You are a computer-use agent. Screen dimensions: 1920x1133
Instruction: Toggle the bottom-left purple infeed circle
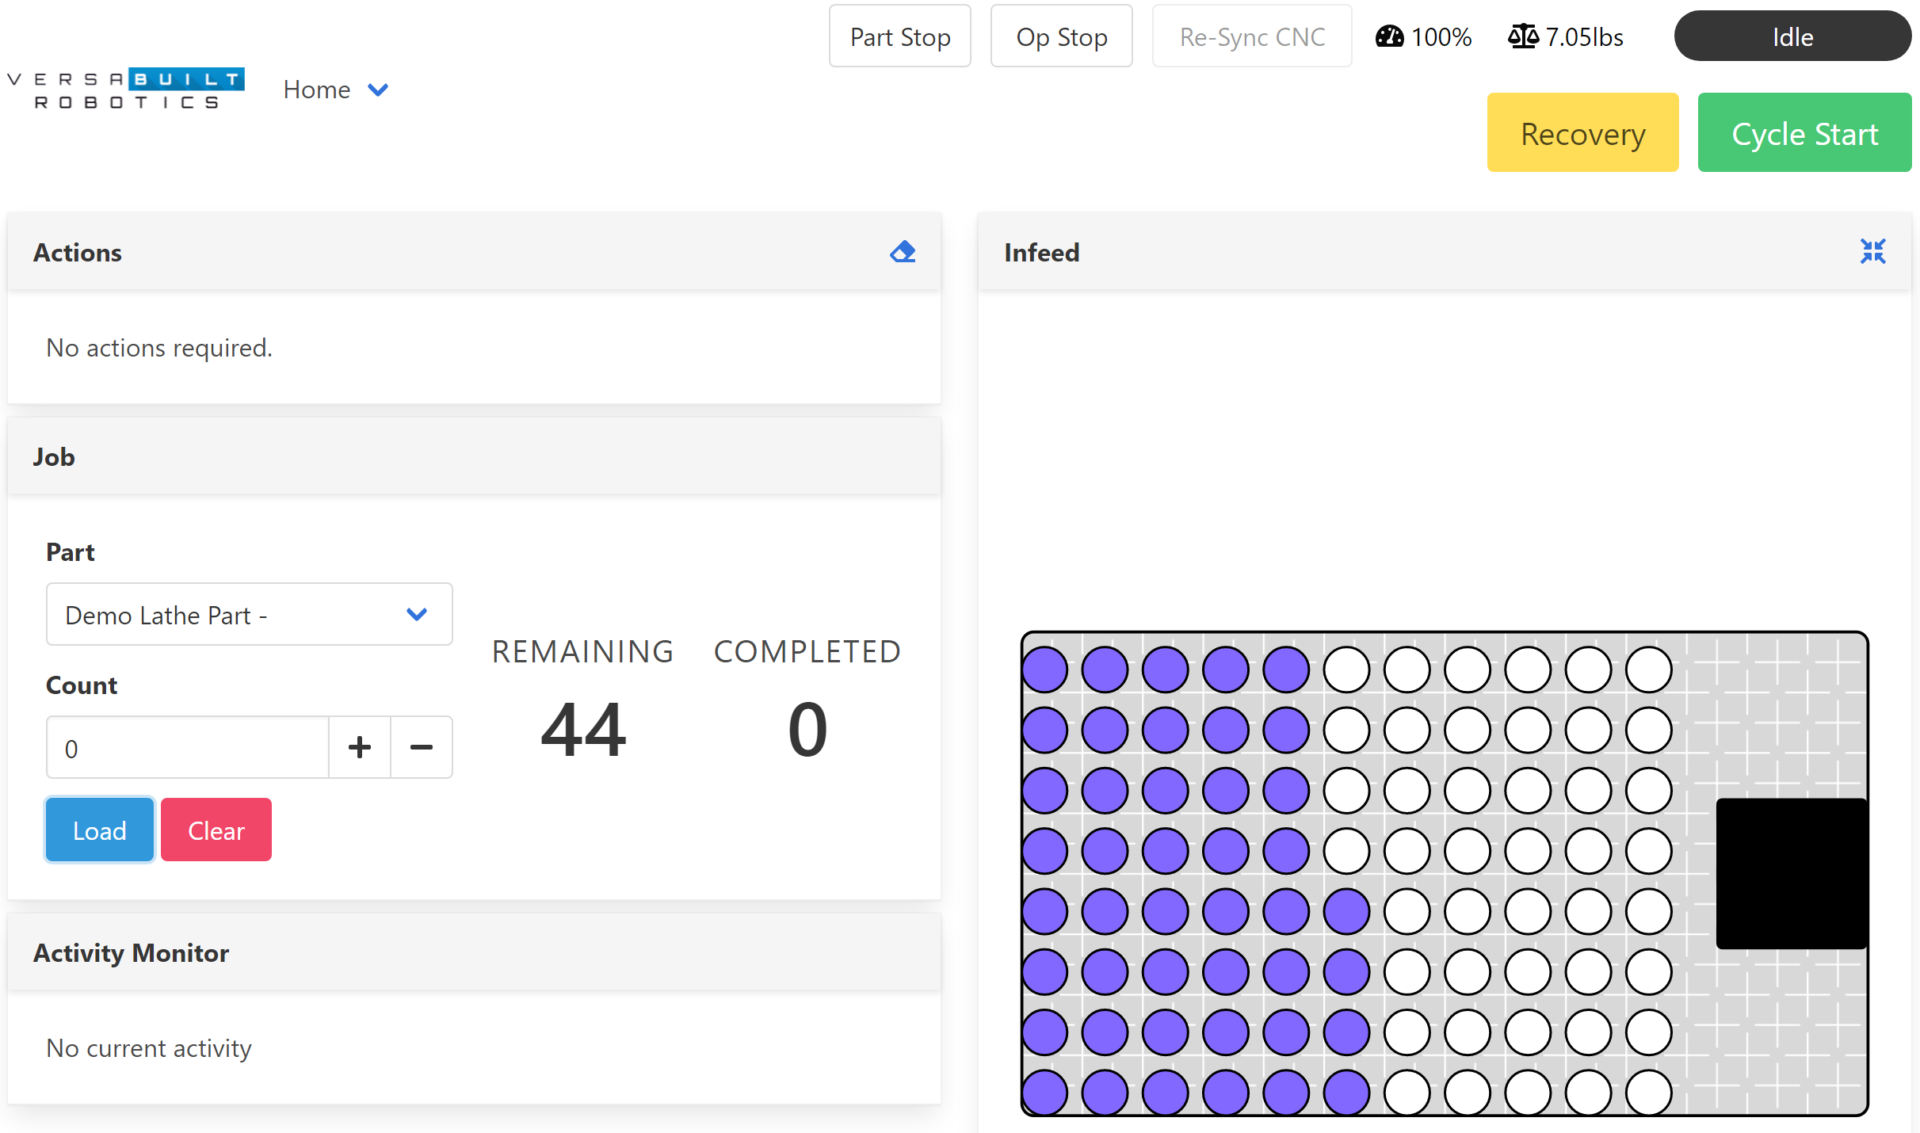pos(1045,1092)
